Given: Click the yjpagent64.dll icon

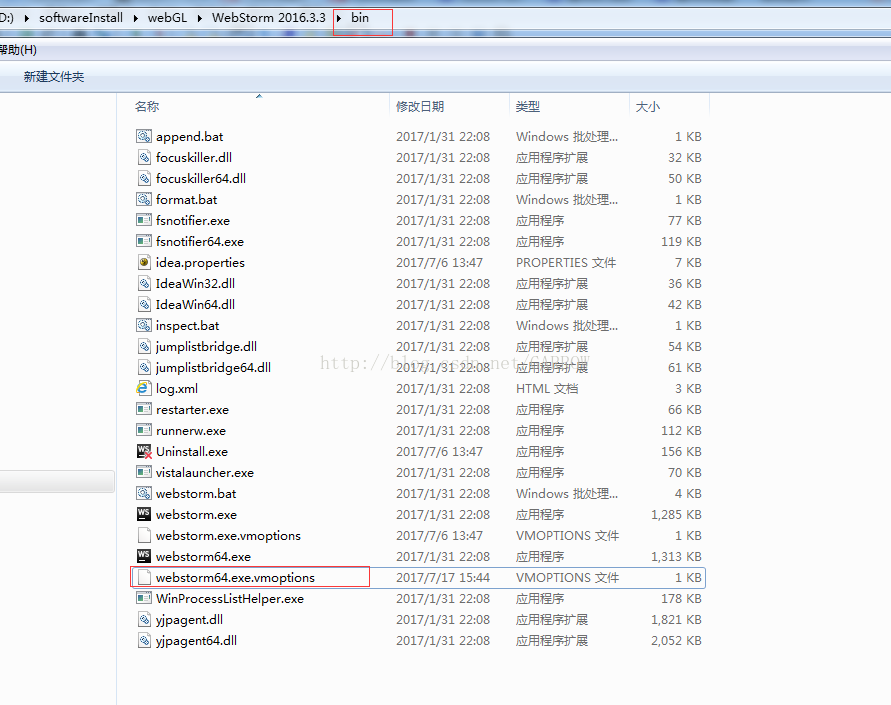Looking at the screenshot, I should click(144, 641).
